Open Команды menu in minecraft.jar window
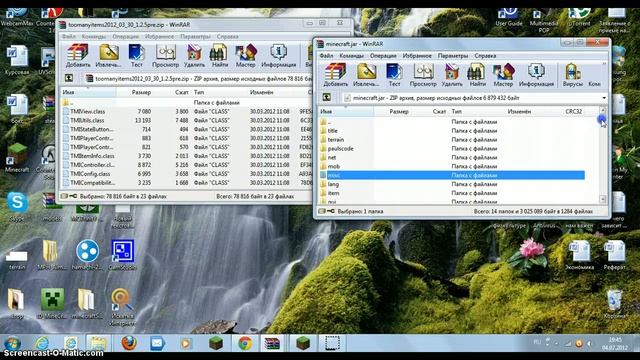Screen dimensions: 640x360 351,56
